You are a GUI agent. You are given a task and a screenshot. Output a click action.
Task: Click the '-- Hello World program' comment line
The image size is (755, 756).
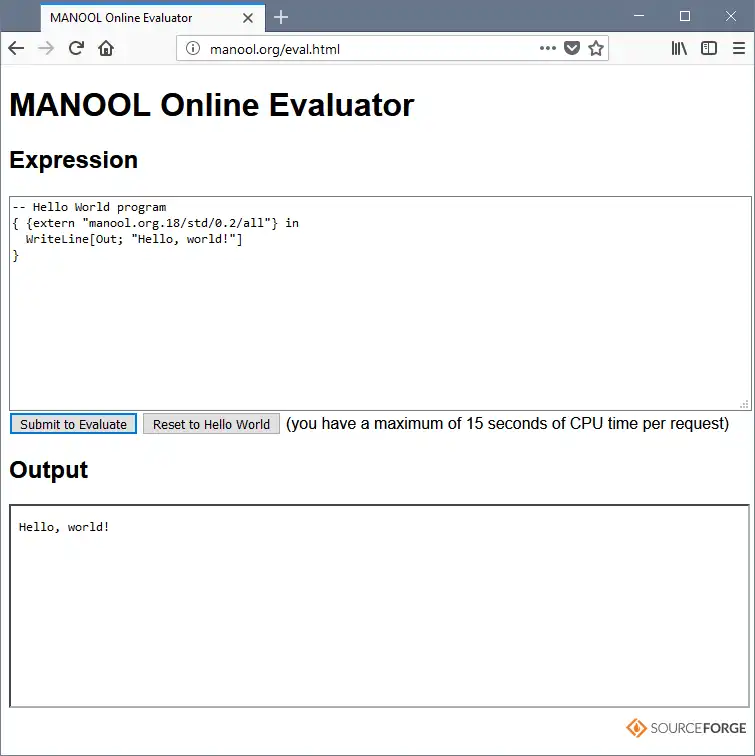[x=89, y=207]
